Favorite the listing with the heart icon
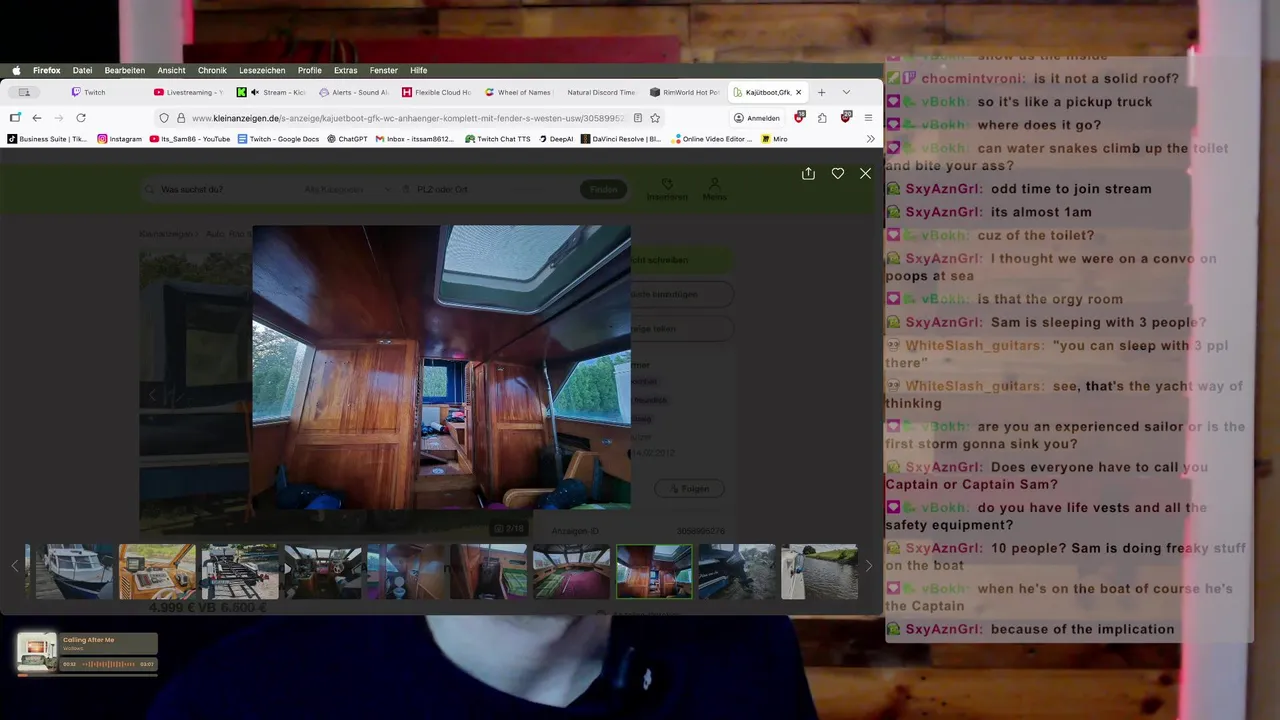Screen dimensions: 1280x720 click(x=838, y=173)
